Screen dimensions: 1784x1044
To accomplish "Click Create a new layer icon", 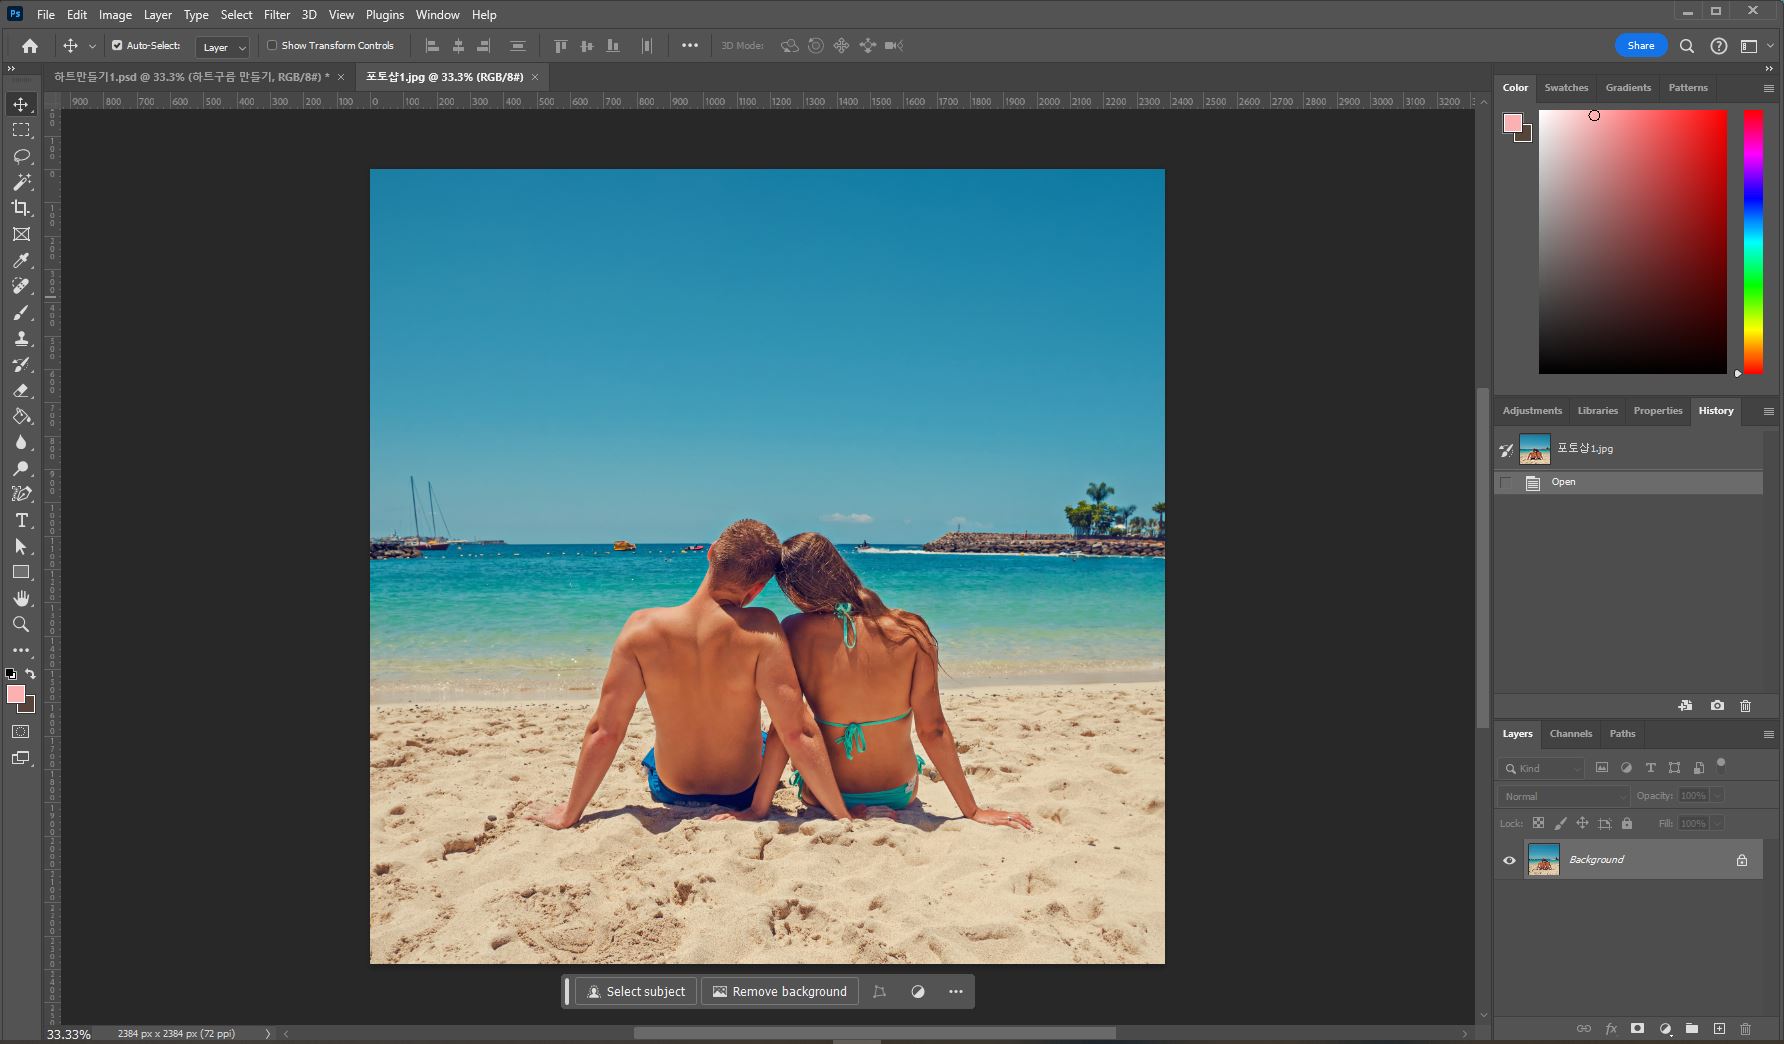I will [1719, 1028].
